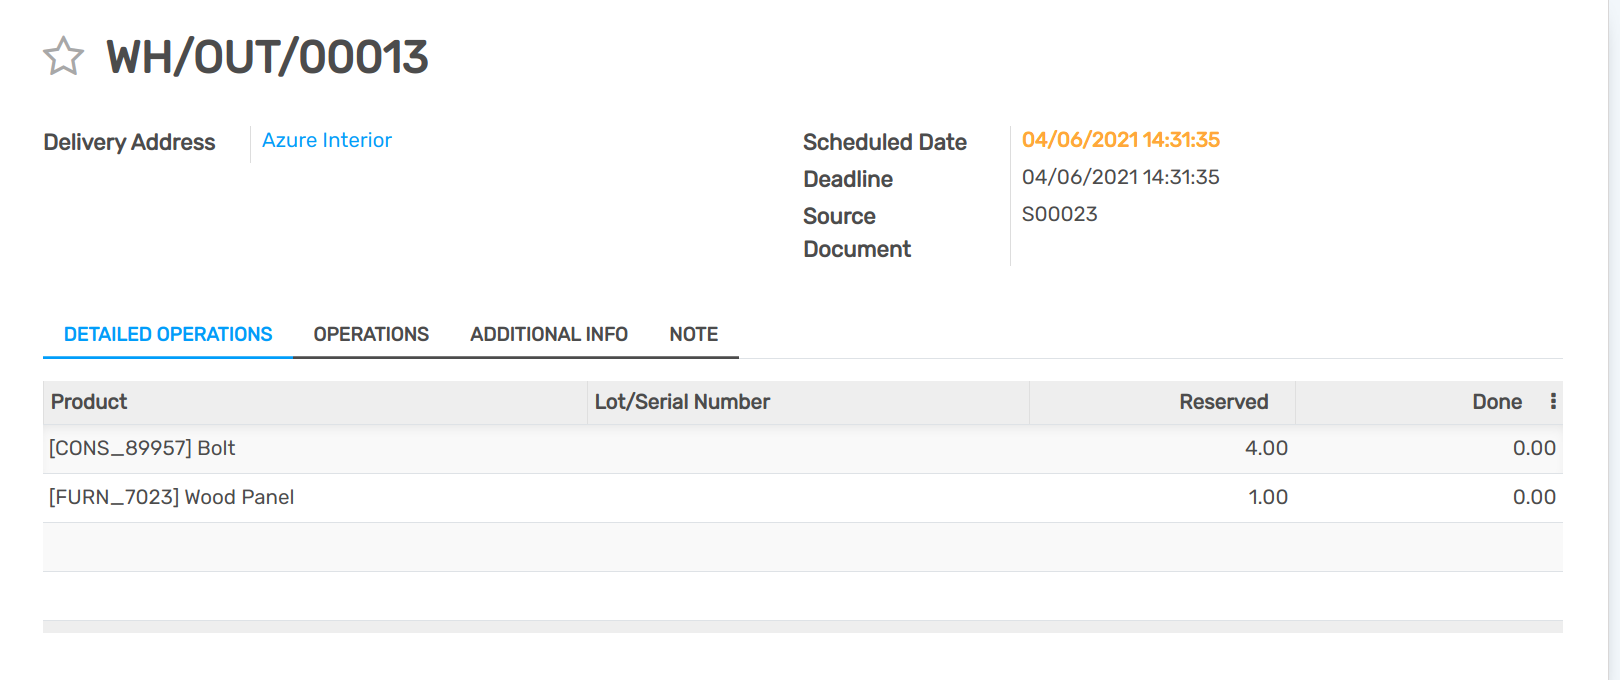Sort by the Reserved column header
Screen dimensions: 1620x680
pos(1223,402)
